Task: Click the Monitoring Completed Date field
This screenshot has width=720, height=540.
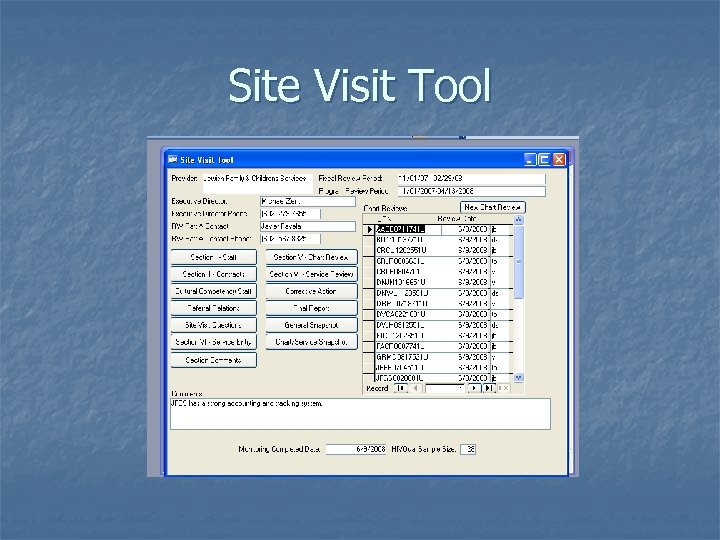Action: click(x=356, y=449)
